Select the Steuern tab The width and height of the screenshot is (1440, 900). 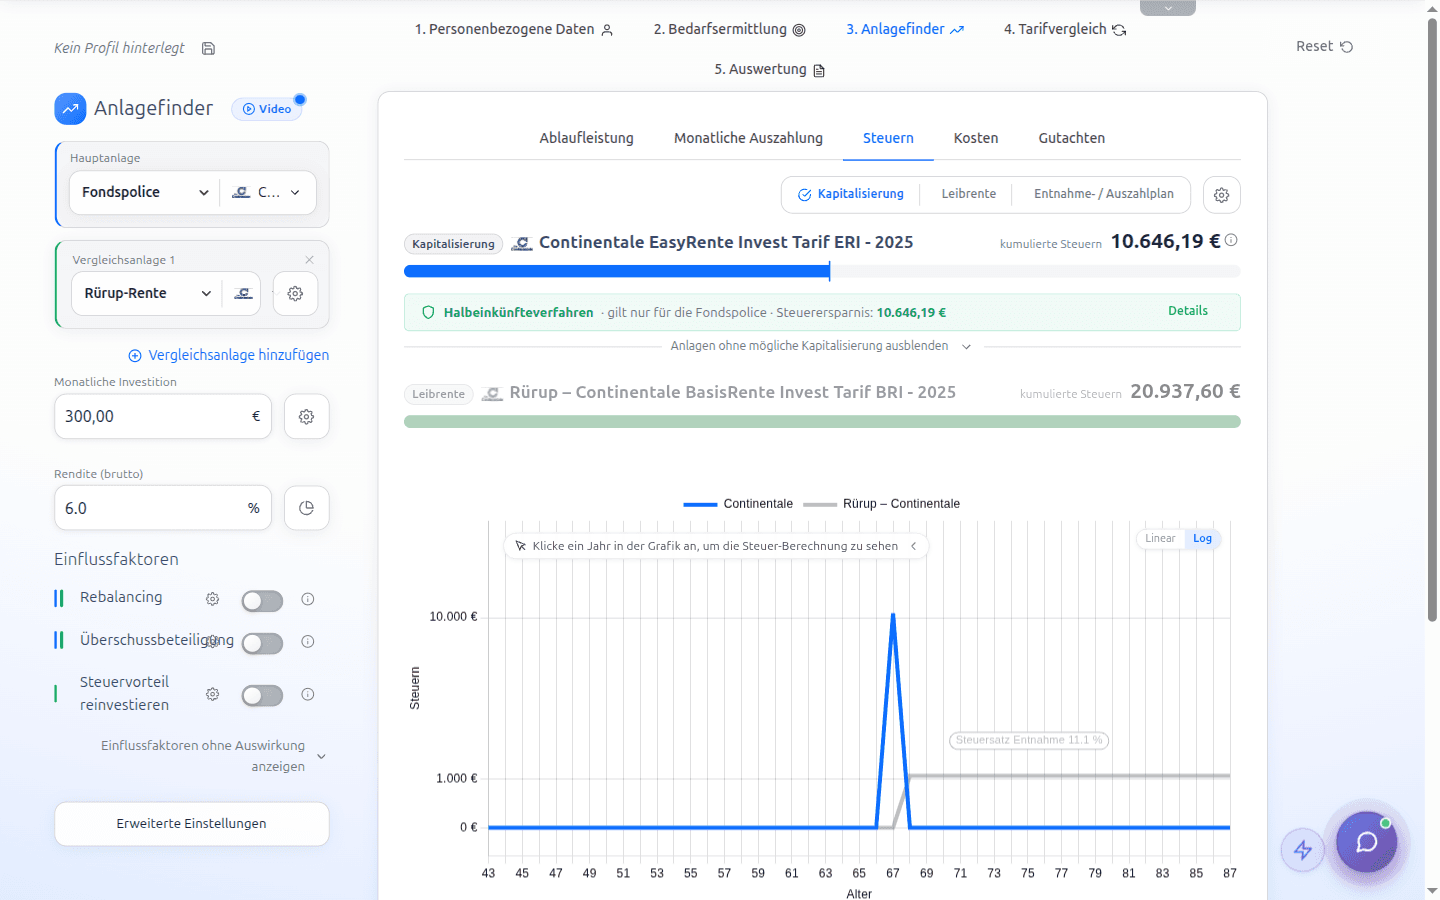click(x=888, y=138)
